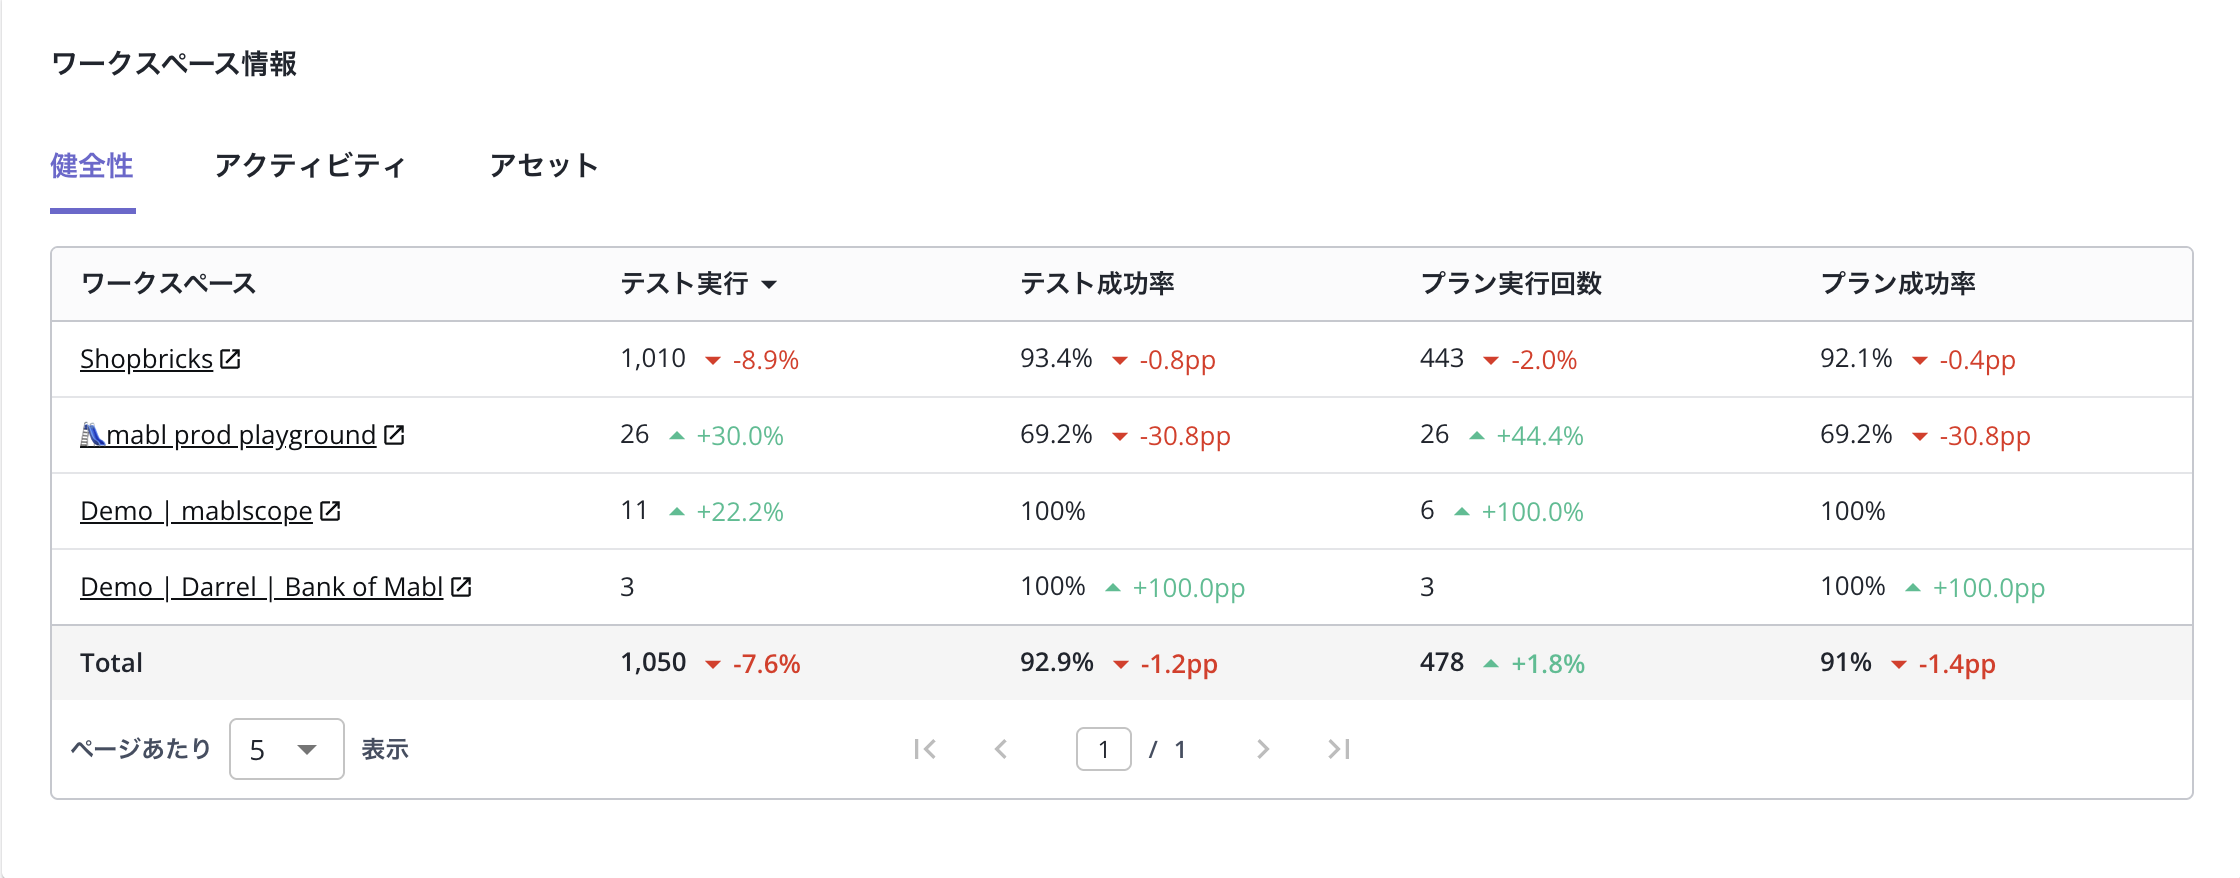Open Demo | mablscope workspace link
Viewport: 2240px width, 878px height.
click(x=196, y=510)
